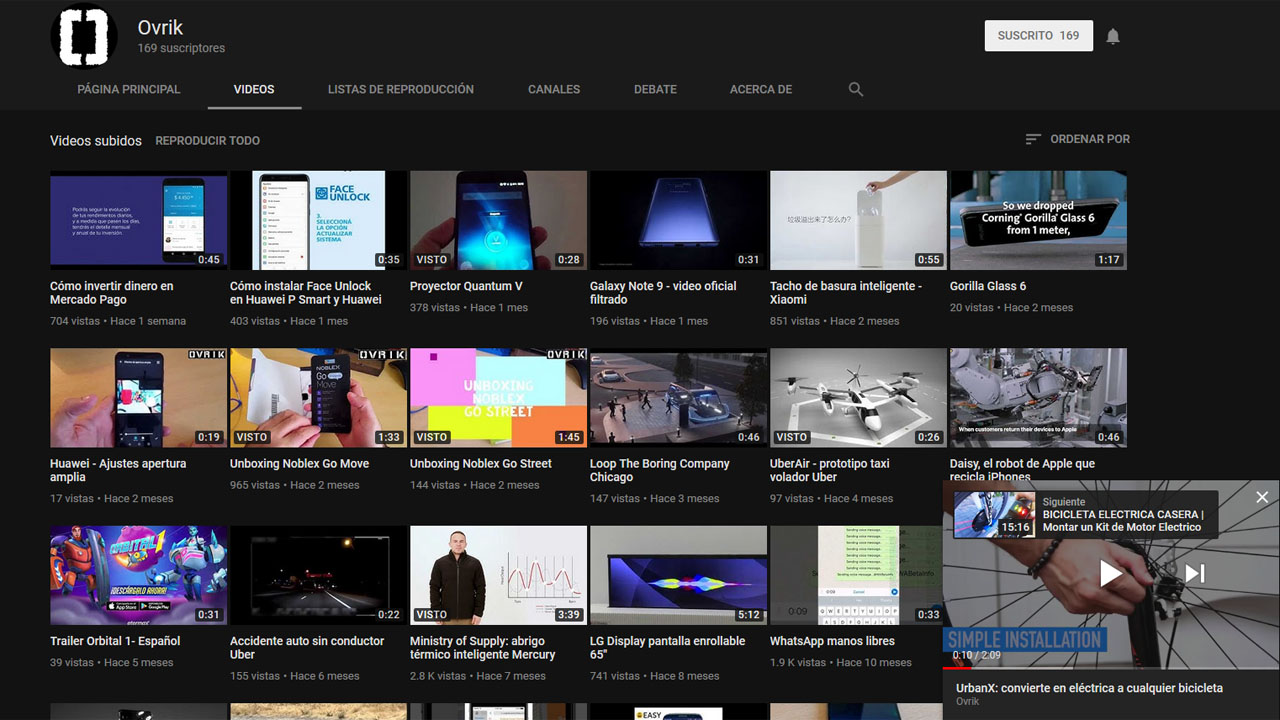Click the miniplayer red progress bar
1280x720 pixels.
coord(1111,668)
